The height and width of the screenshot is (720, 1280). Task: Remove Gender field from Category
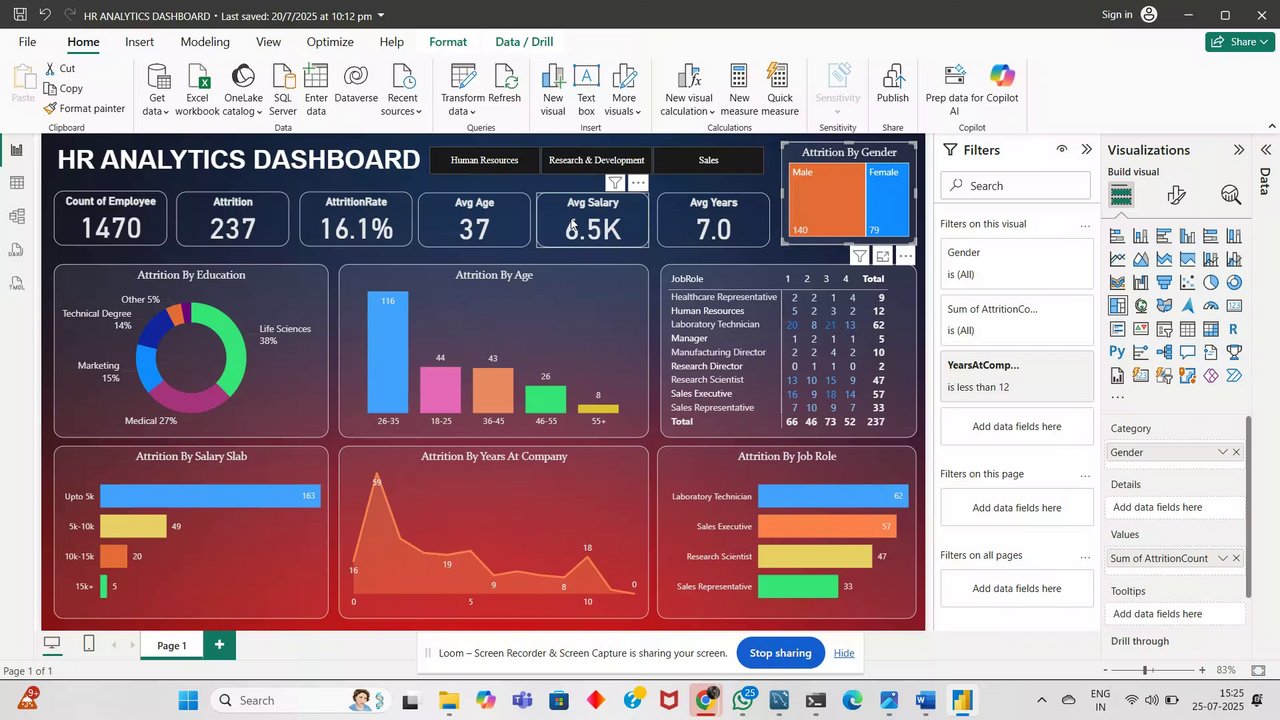1236,452
